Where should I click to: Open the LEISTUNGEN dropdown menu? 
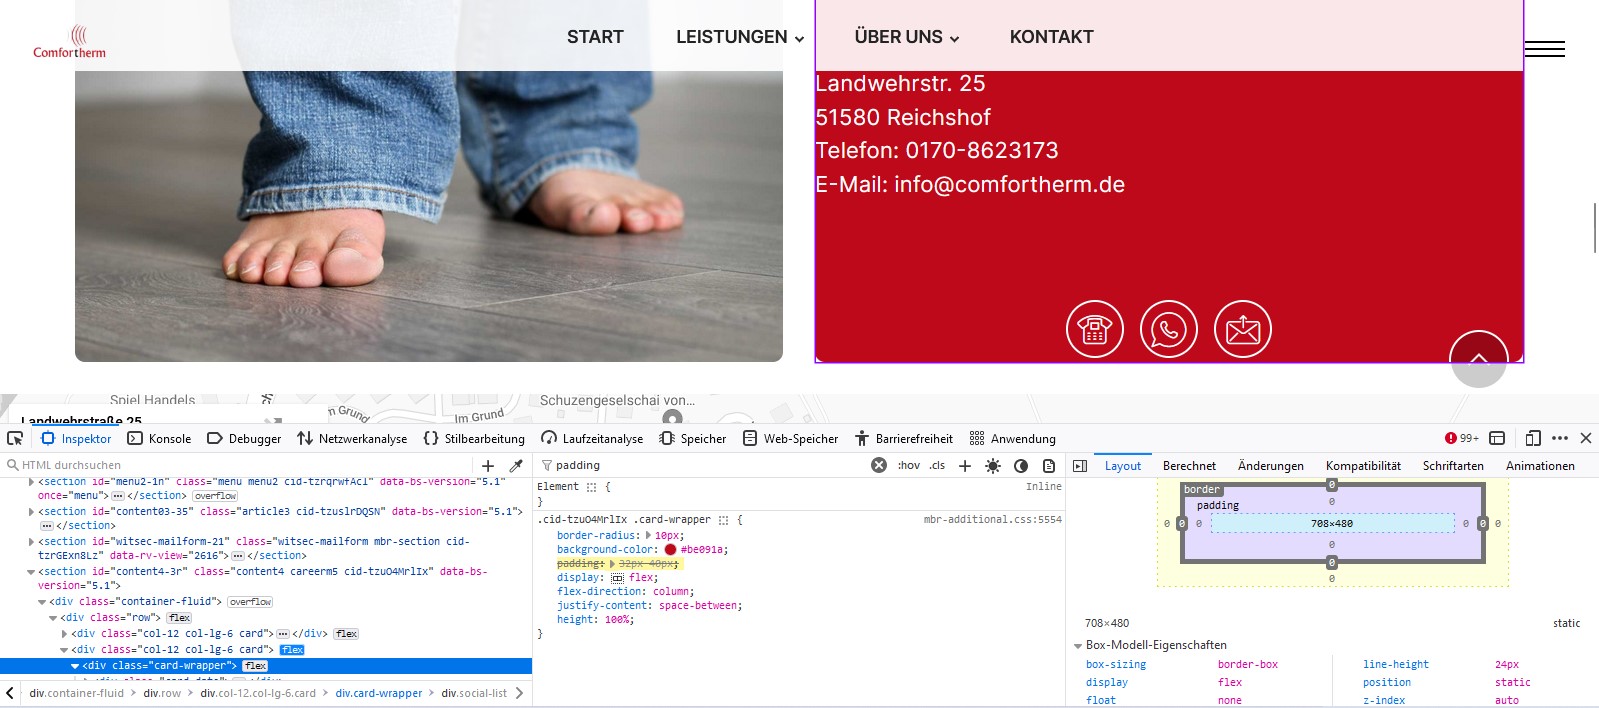pos(739,37)
